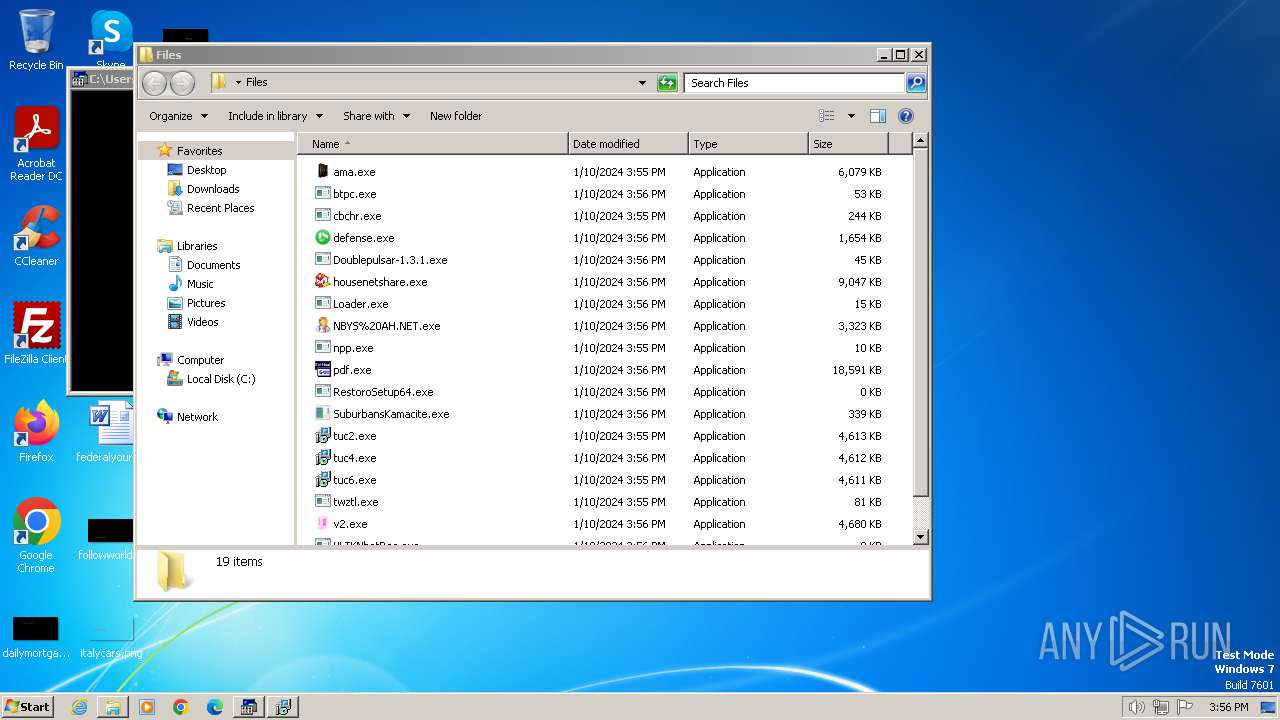1280x720 pixels.
Task: Click the taskbar clock 3:56 PM
Action: [1229, 707]
